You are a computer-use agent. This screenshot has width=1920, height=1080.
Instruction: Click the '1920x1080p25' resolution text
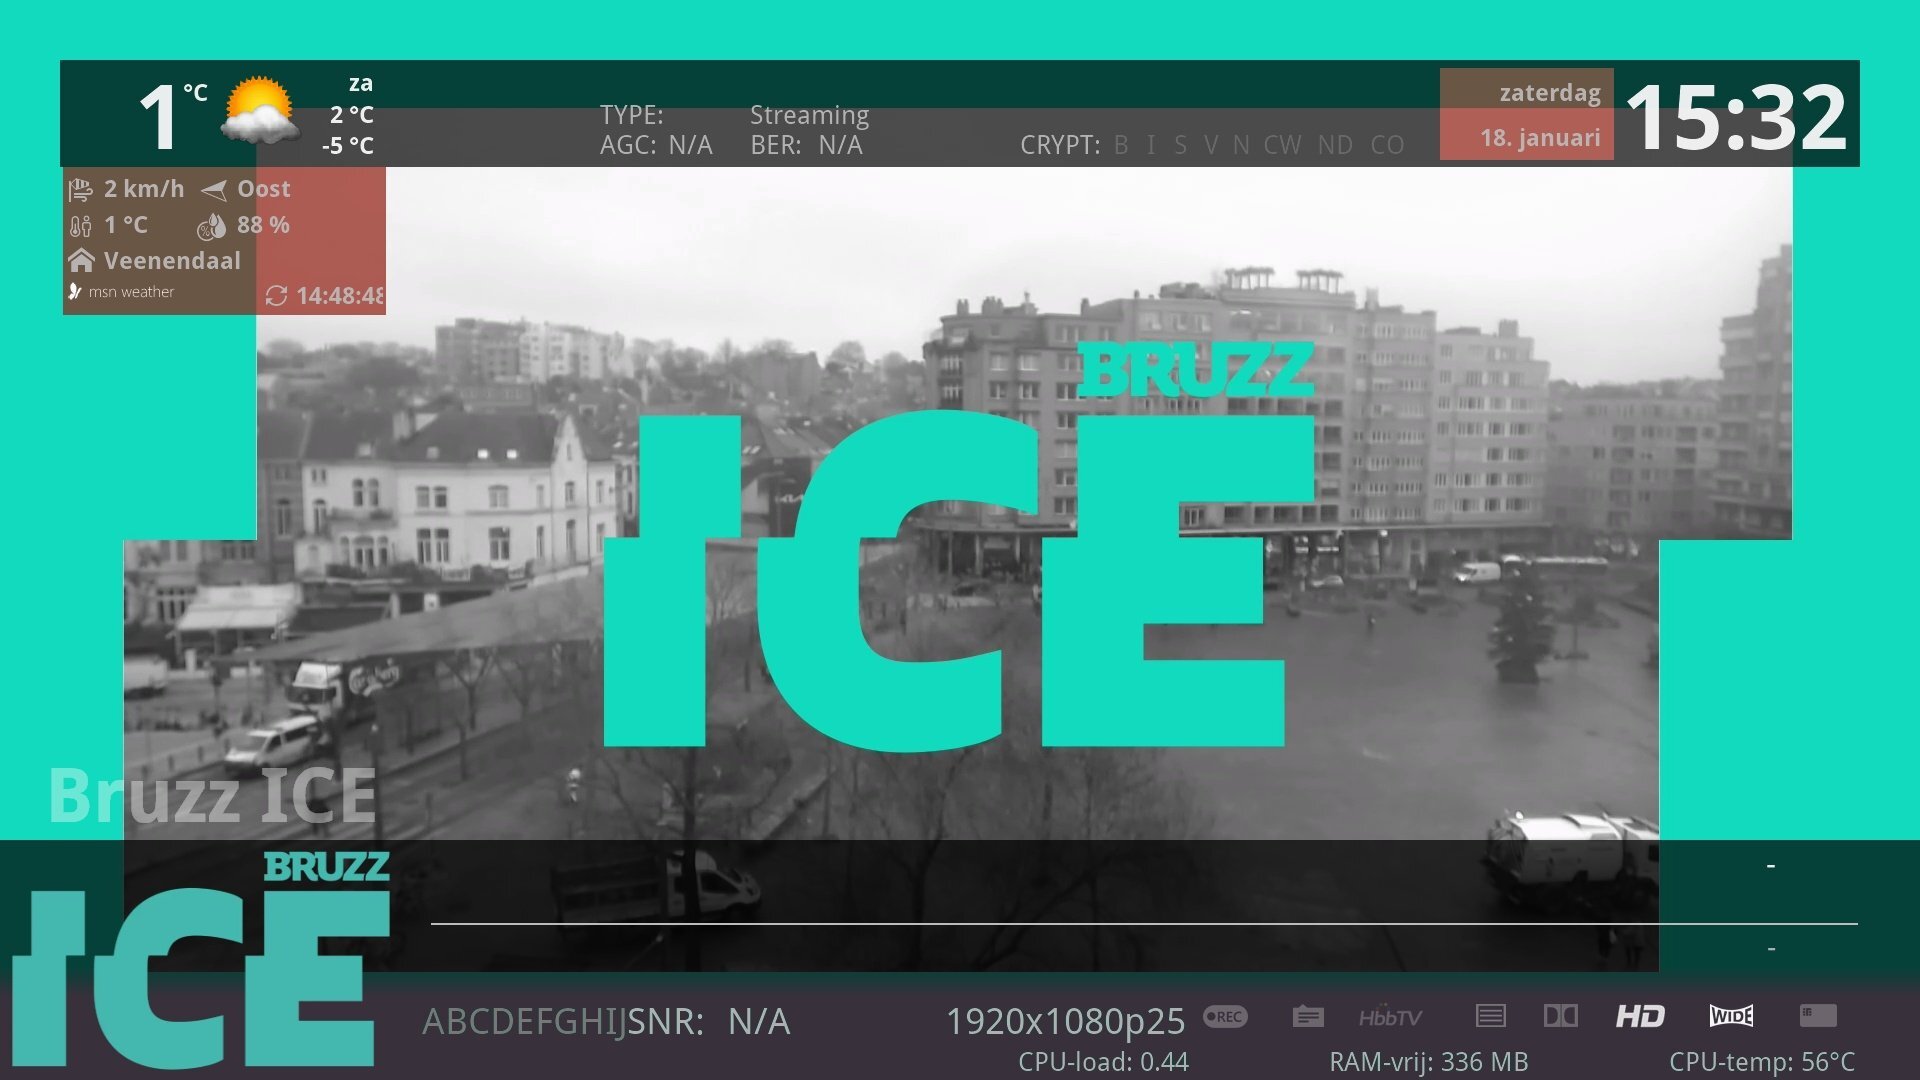pos(1065,1022)
